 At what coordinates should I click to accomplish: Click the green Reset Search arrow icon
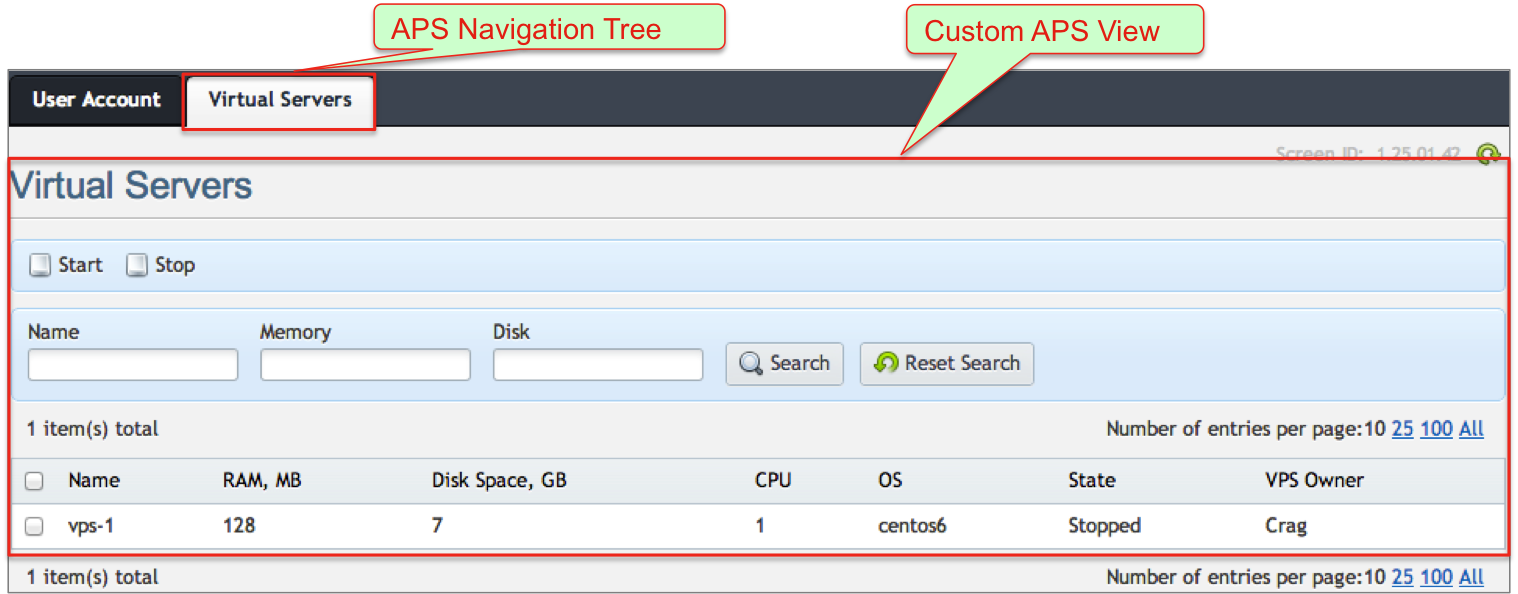coord(886,364)
